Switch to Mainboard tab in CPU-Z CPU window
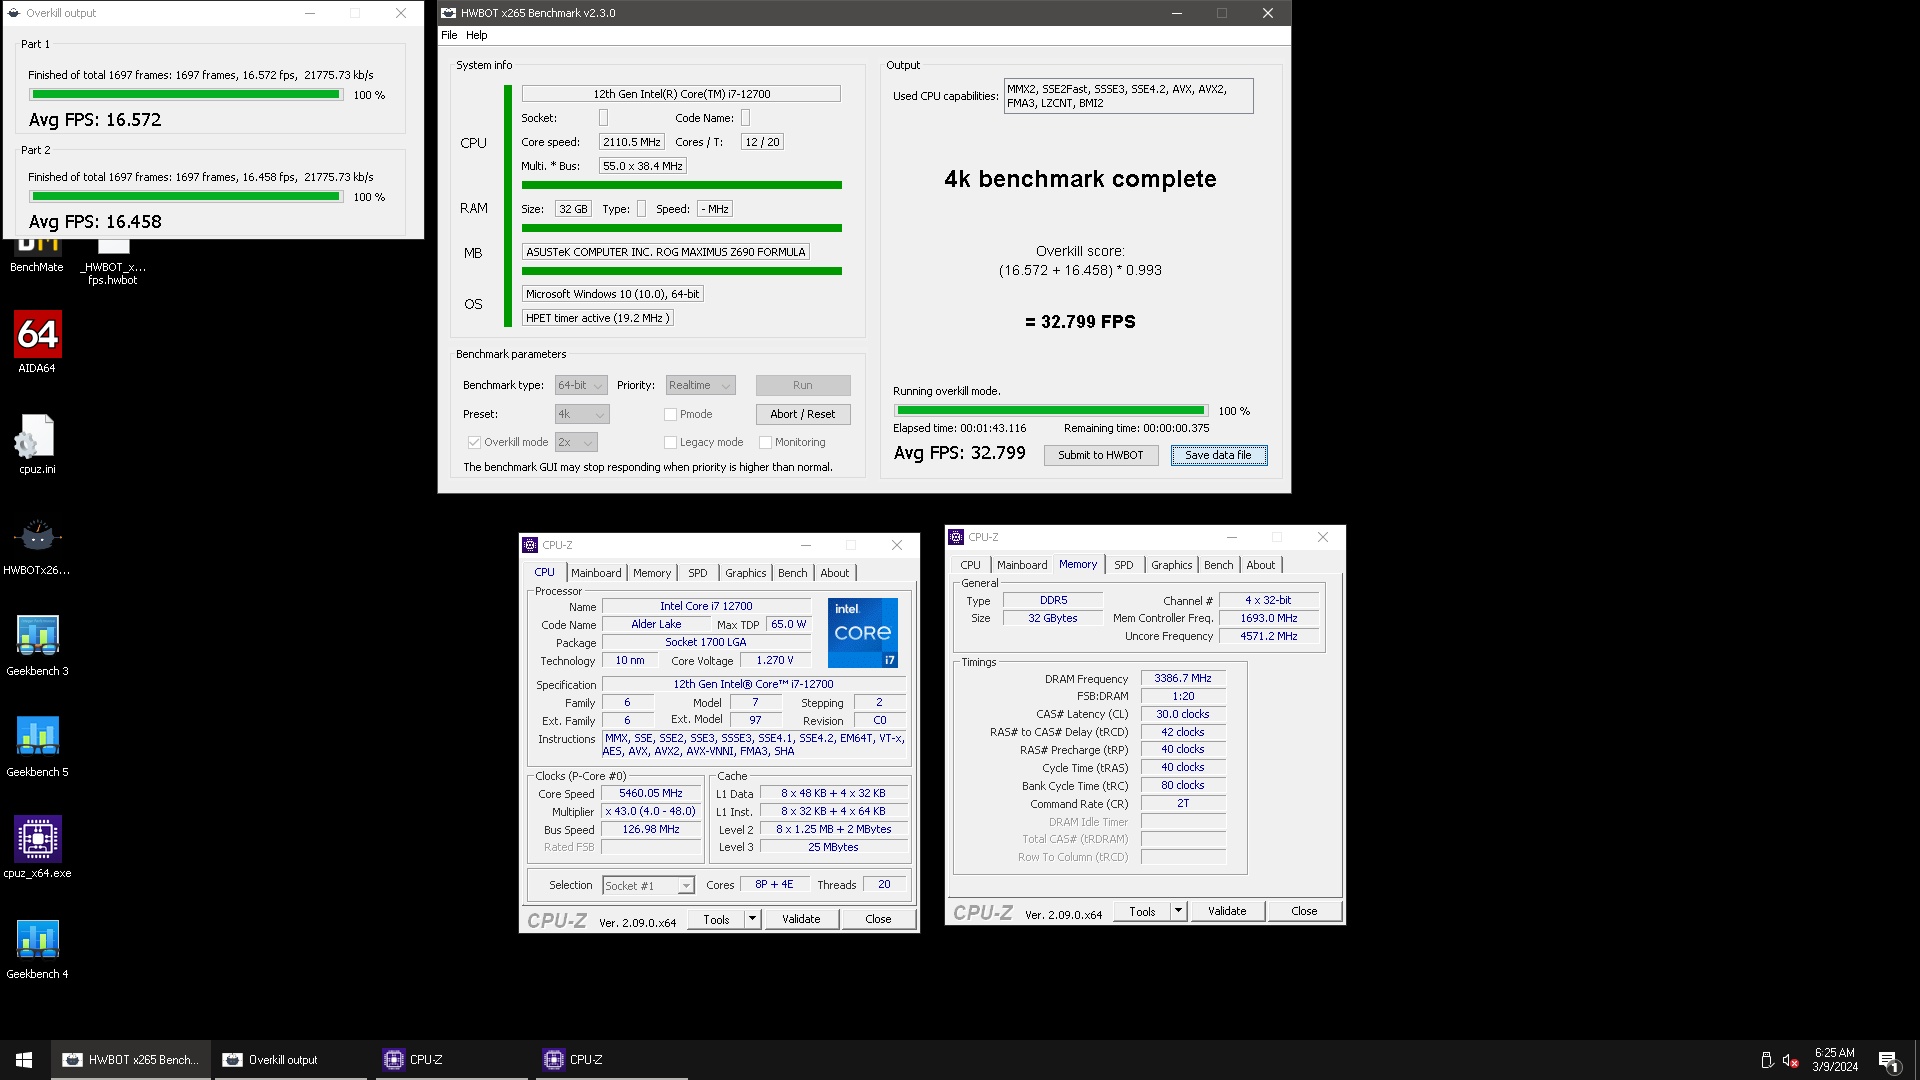The image size is (1920, 1080). click(596, 573)
